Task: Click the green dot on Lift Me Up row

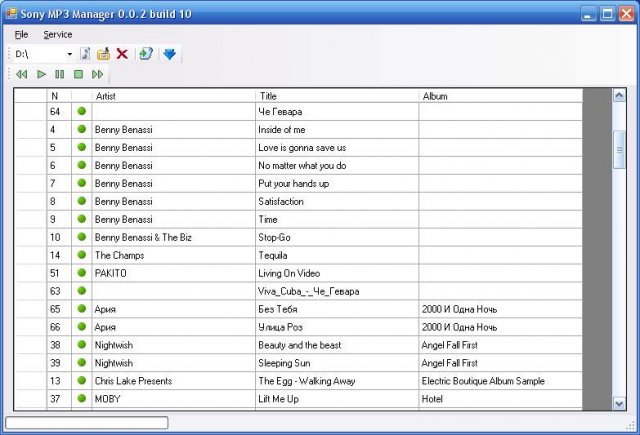Action: 82,398
